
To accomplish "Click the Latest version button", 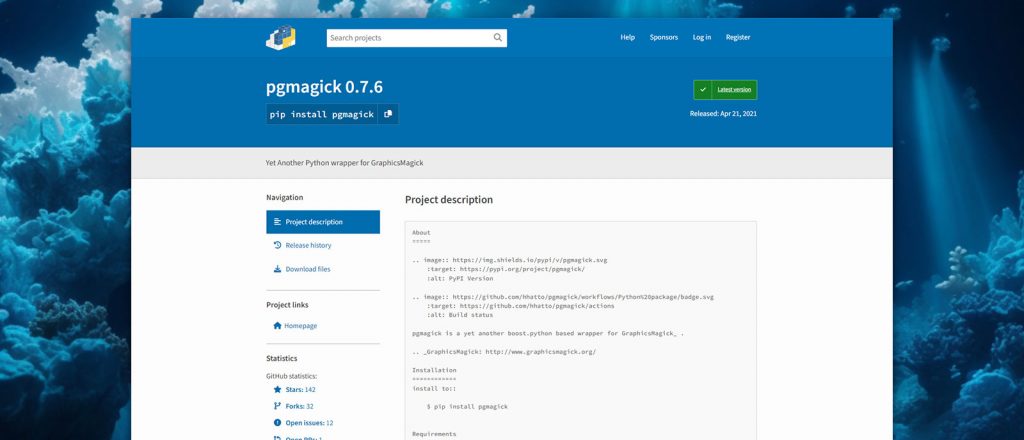I will point(726,89).
